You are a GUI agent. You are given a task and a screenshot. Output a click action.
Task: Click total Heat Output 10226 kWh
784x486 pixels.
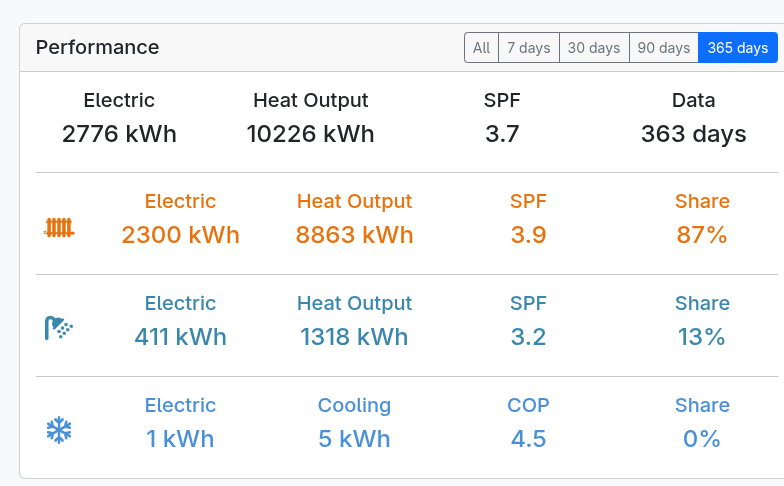(x=310, y=134)
